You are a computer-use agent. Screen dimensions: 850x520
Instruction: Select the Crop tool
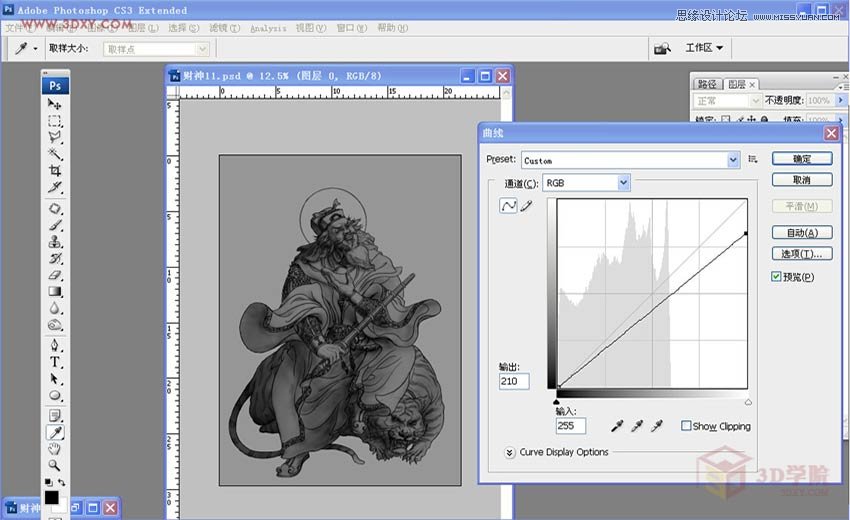tap(55, 171)
